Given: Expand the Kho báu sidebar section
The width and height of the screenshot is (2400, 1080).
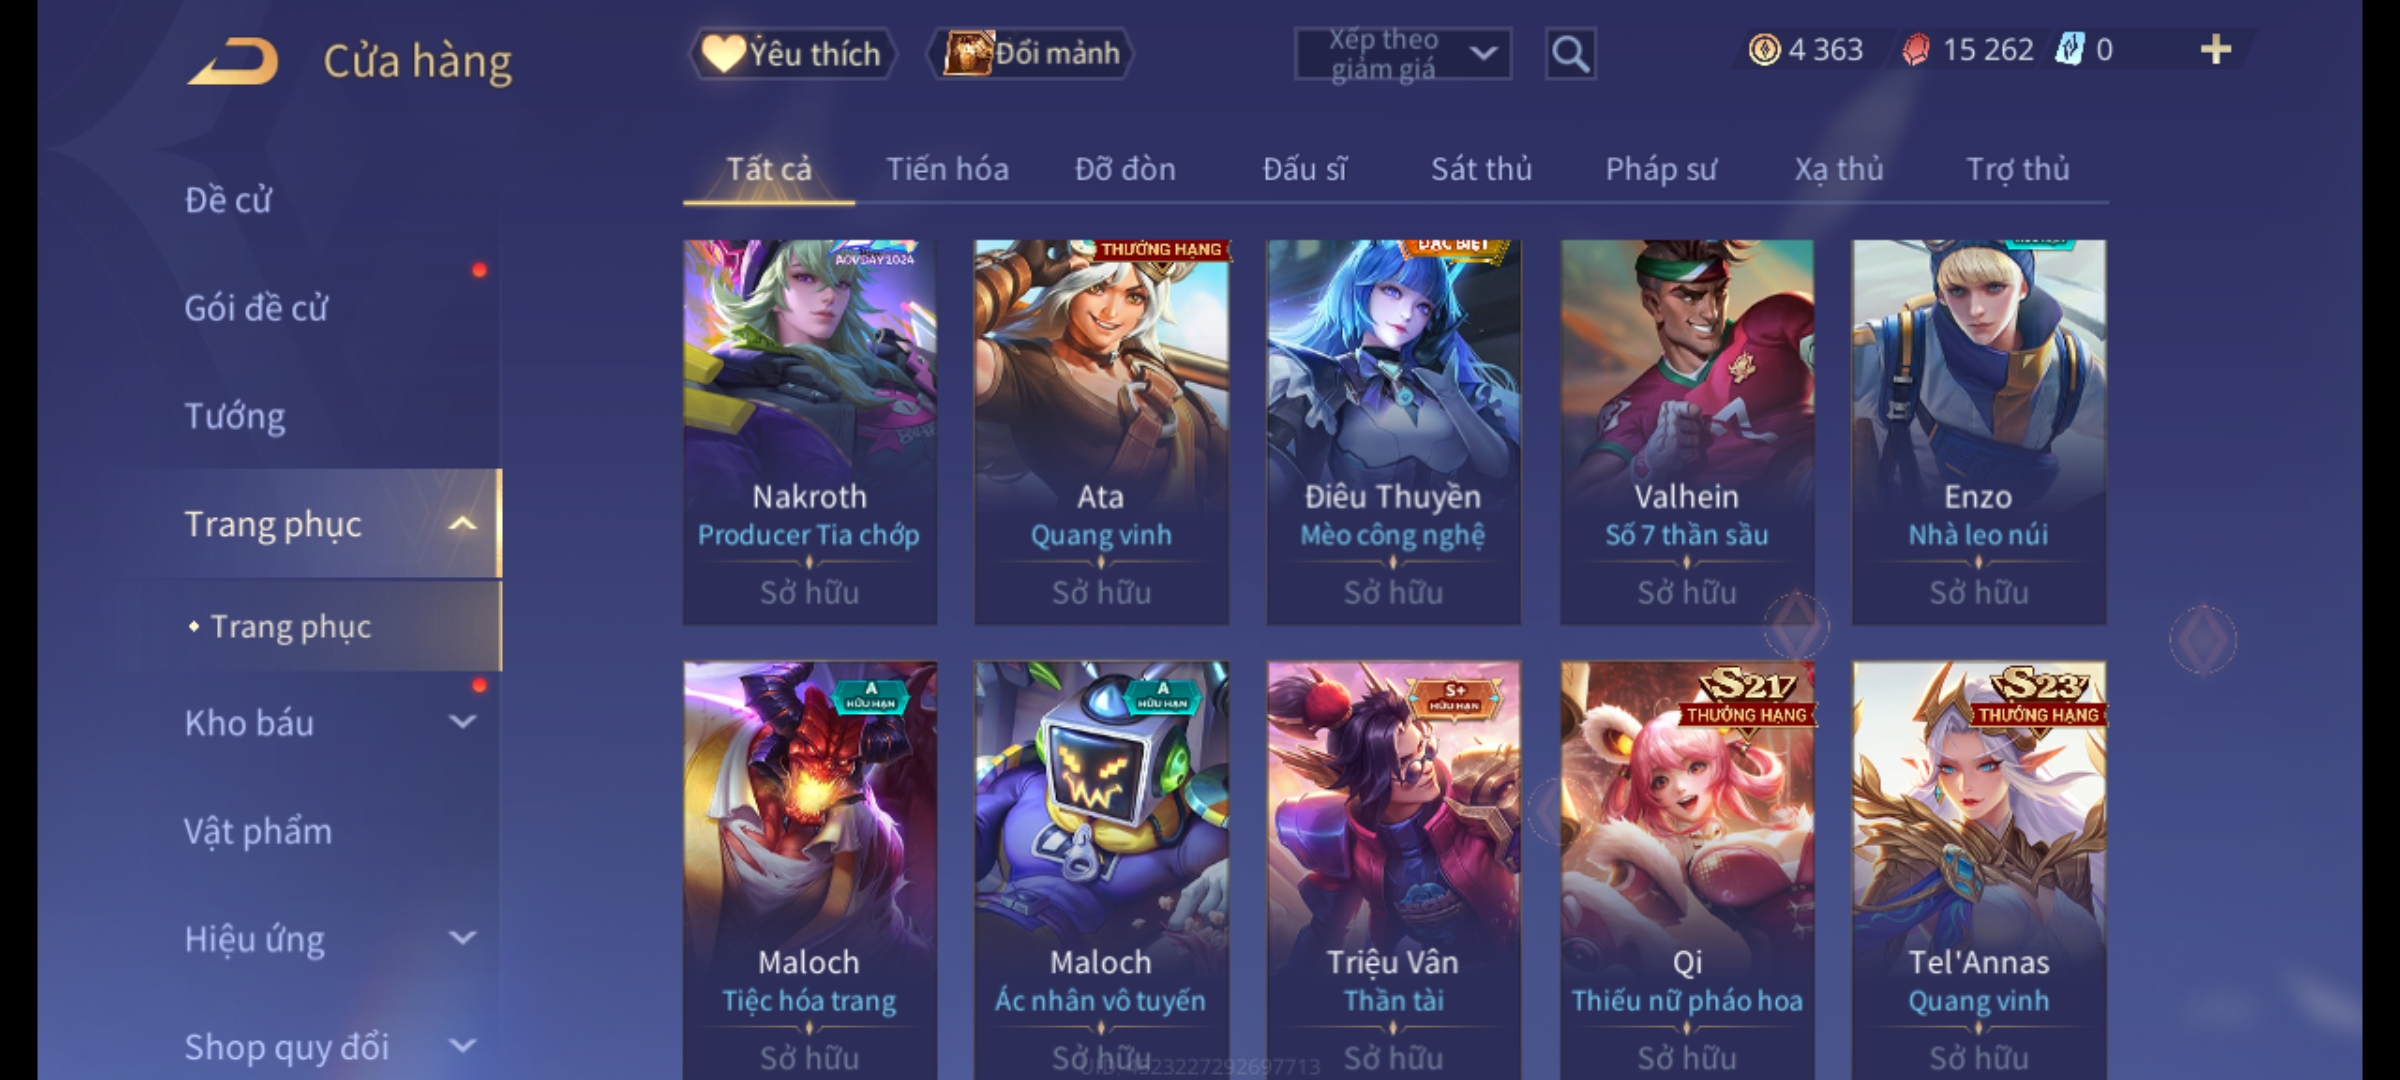Looking at the screenshot, I should tap(462, 722).
